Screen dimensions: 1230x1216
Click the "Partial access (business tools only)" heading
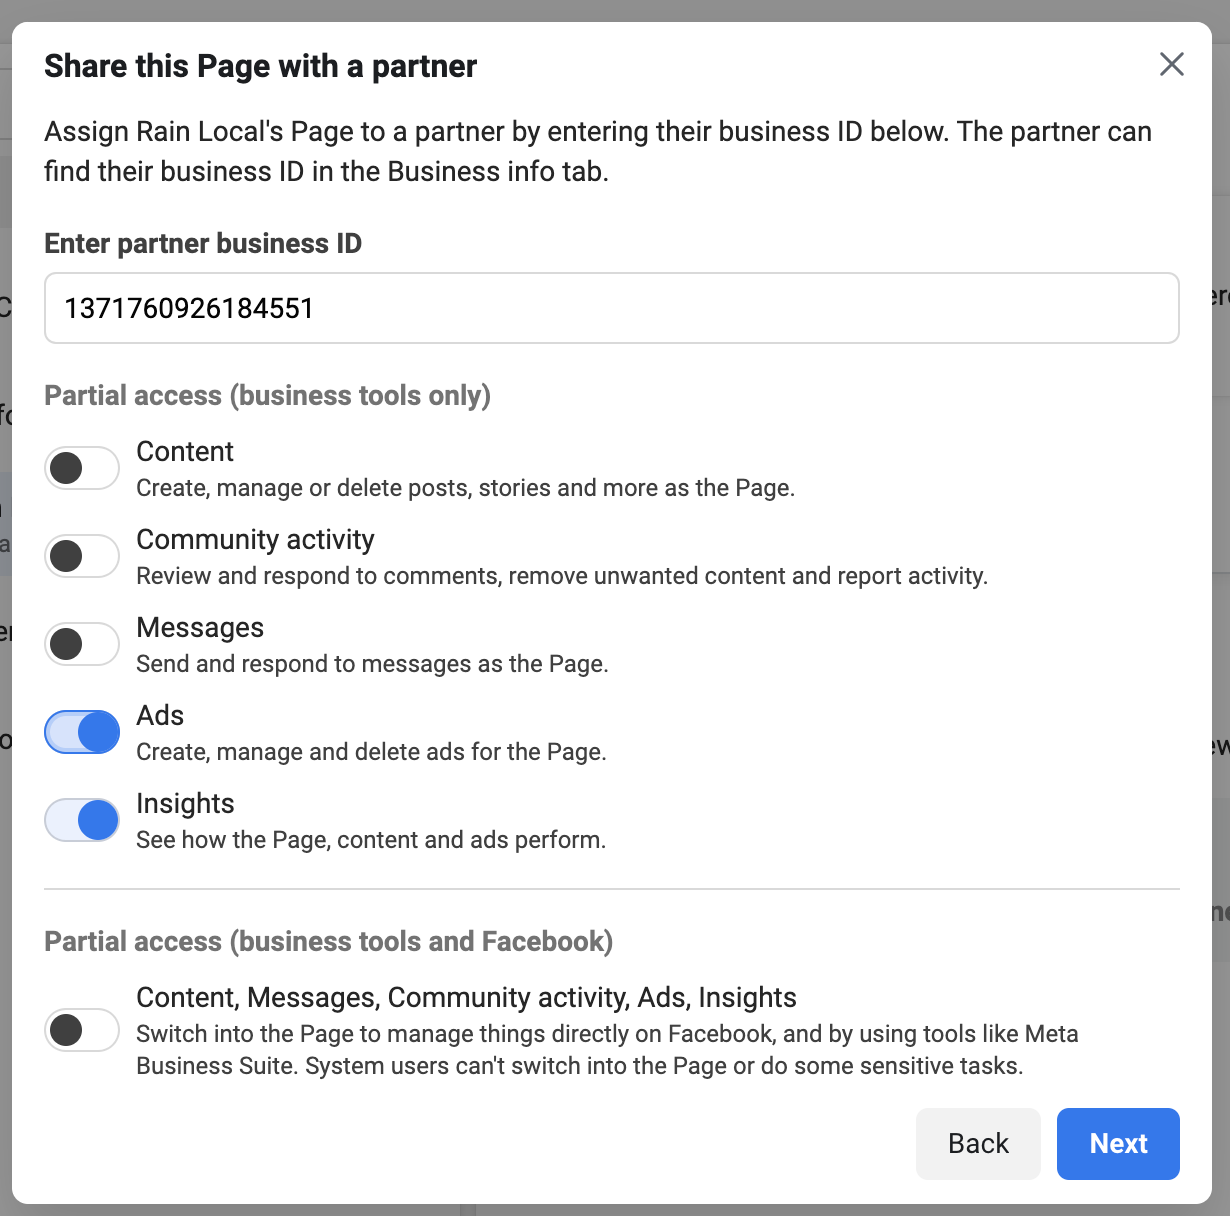[x=267, y=396]
